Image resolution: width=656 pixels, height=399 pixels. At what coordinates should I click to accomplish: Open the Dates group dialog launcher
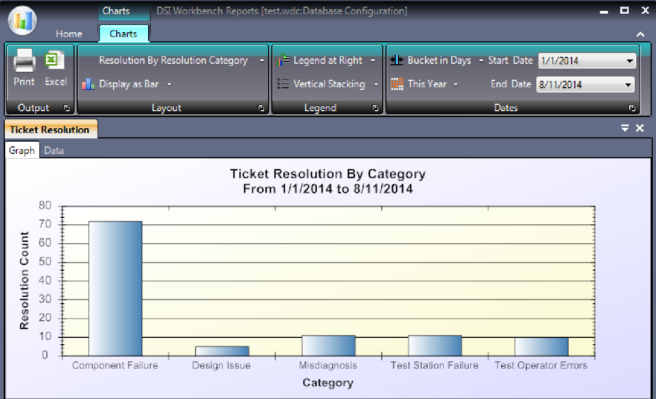point(632,108)
